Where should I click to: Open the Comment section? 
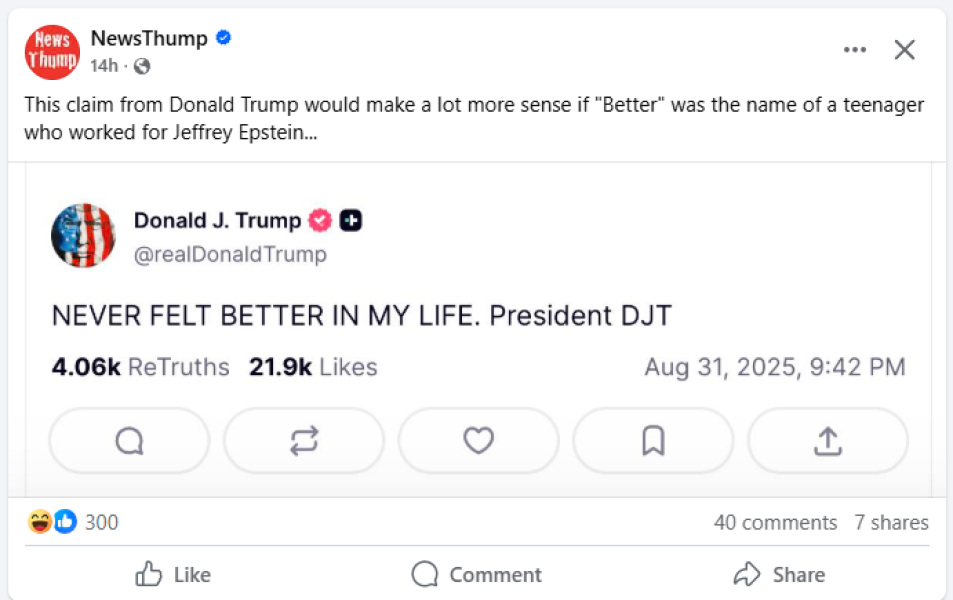(477, 575)
